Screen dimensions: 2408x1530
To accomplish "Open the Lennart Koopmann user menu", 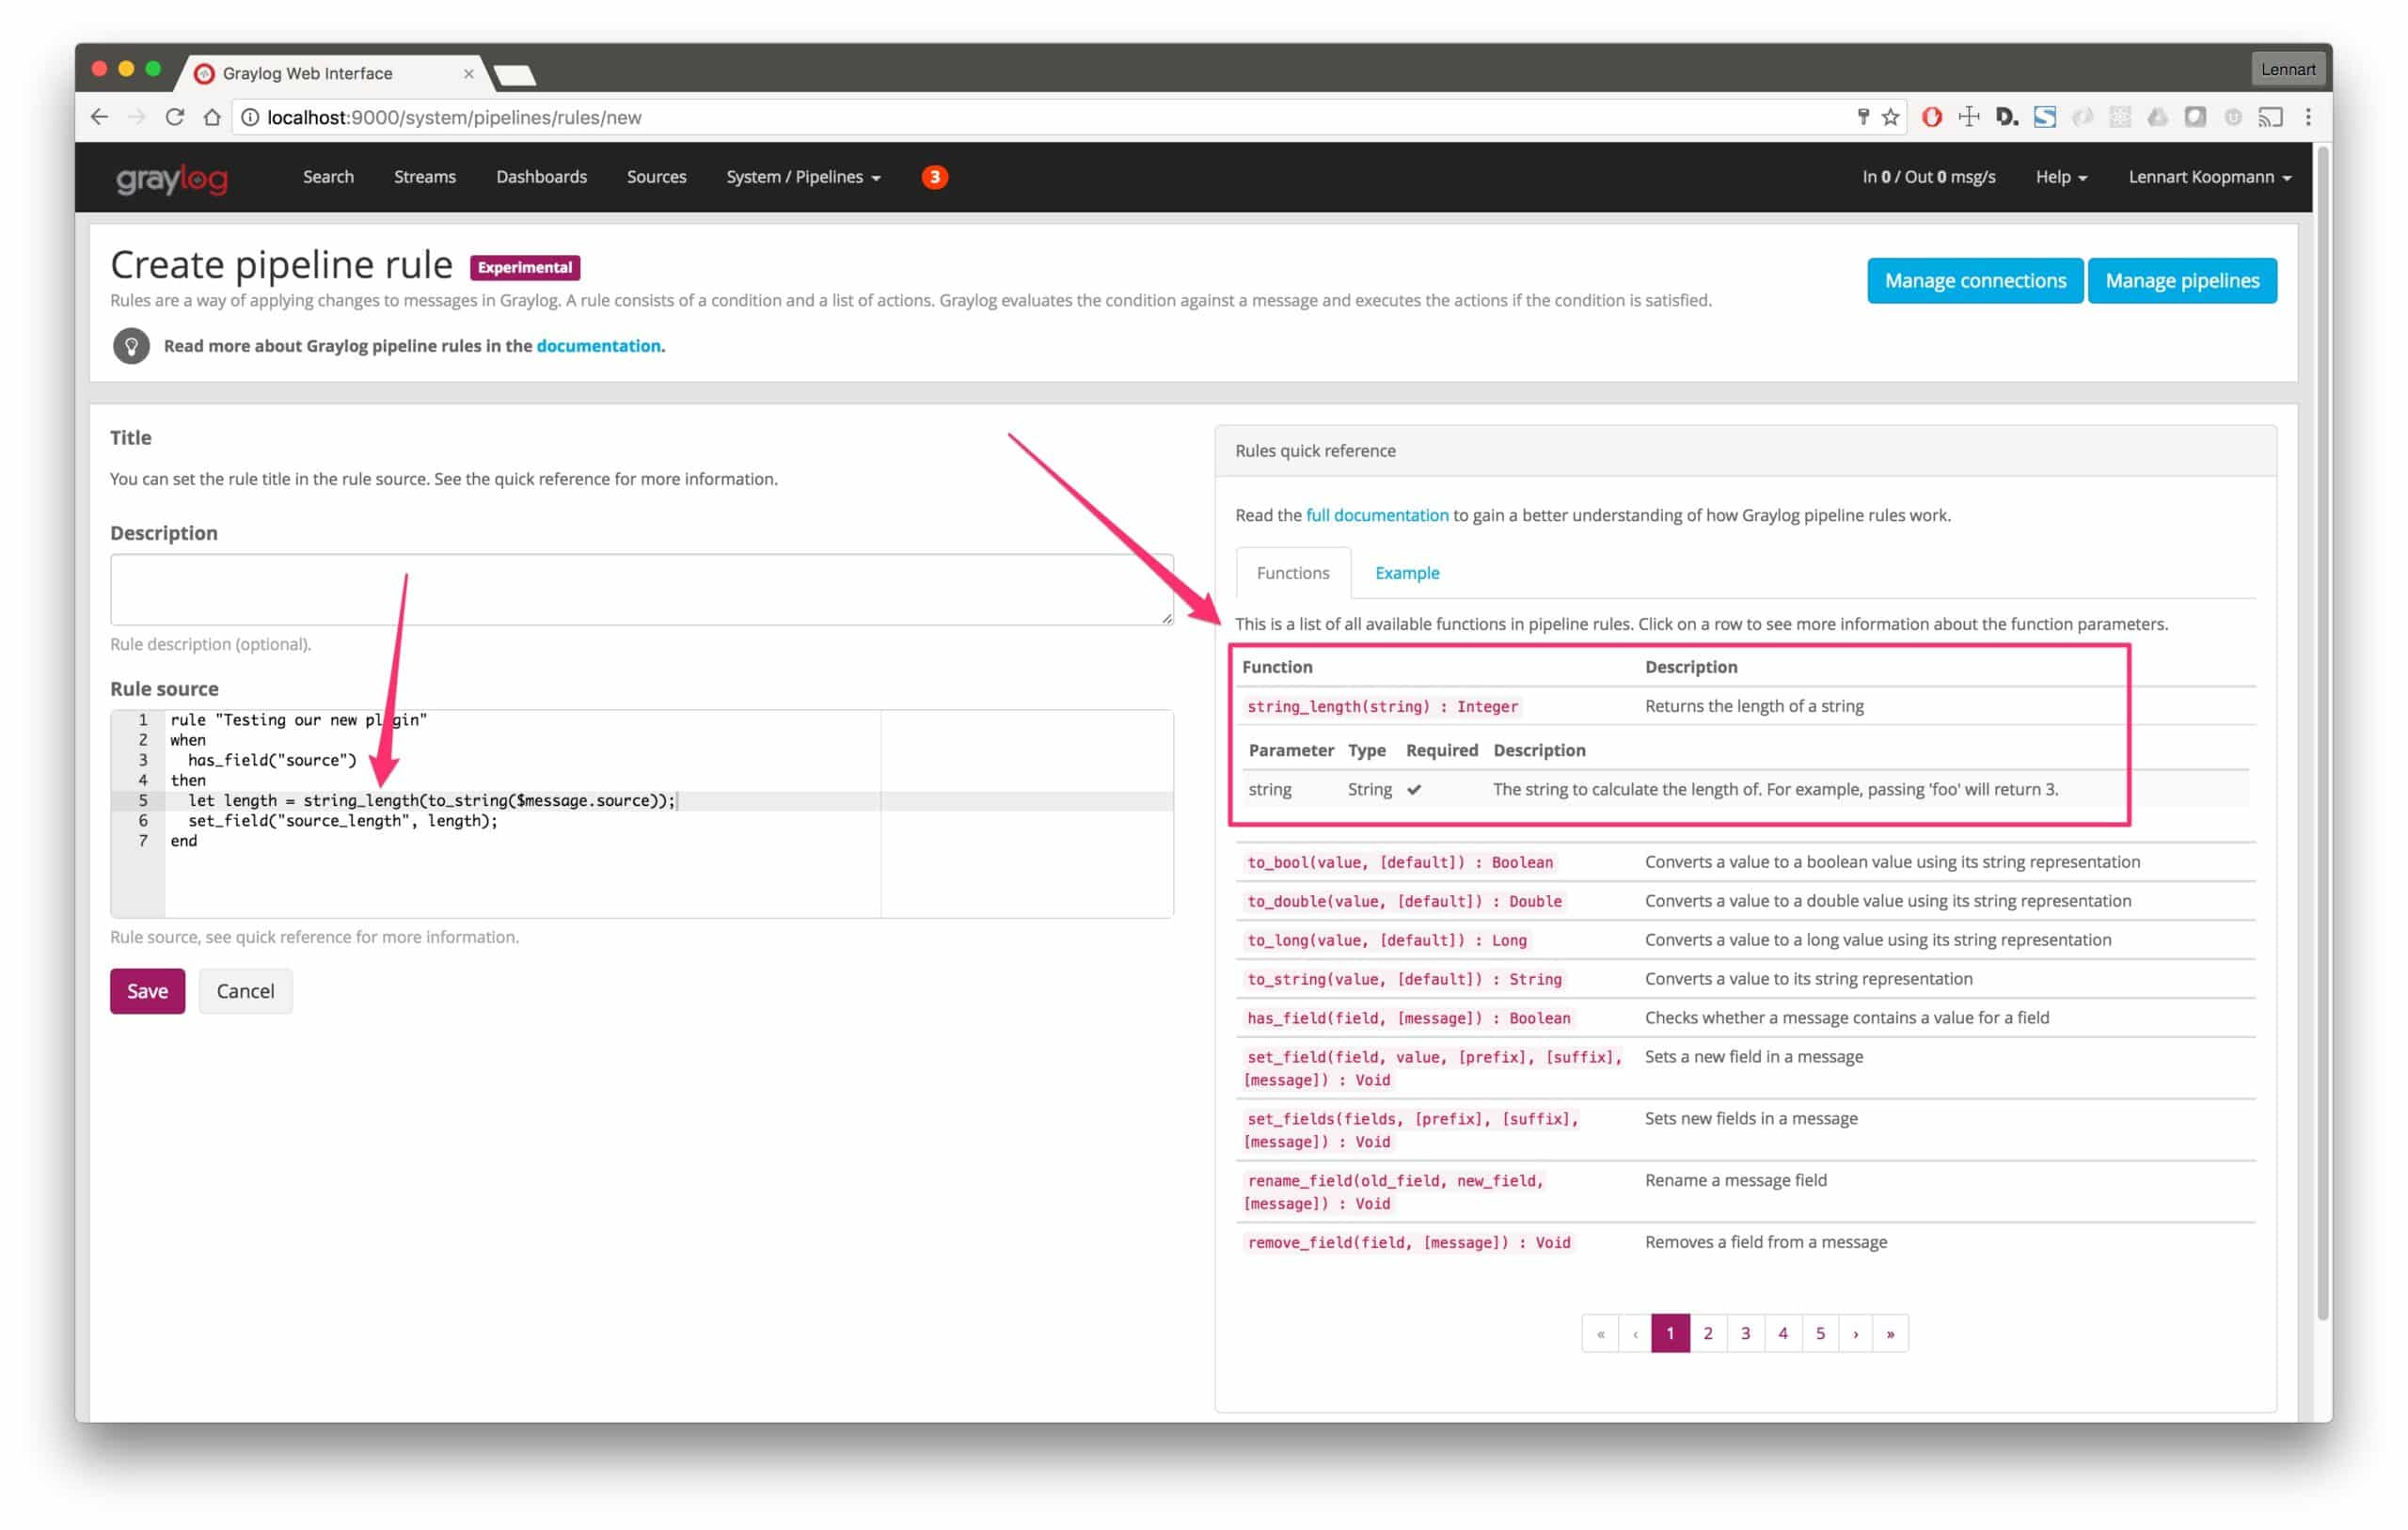I will pos(2209,177).
